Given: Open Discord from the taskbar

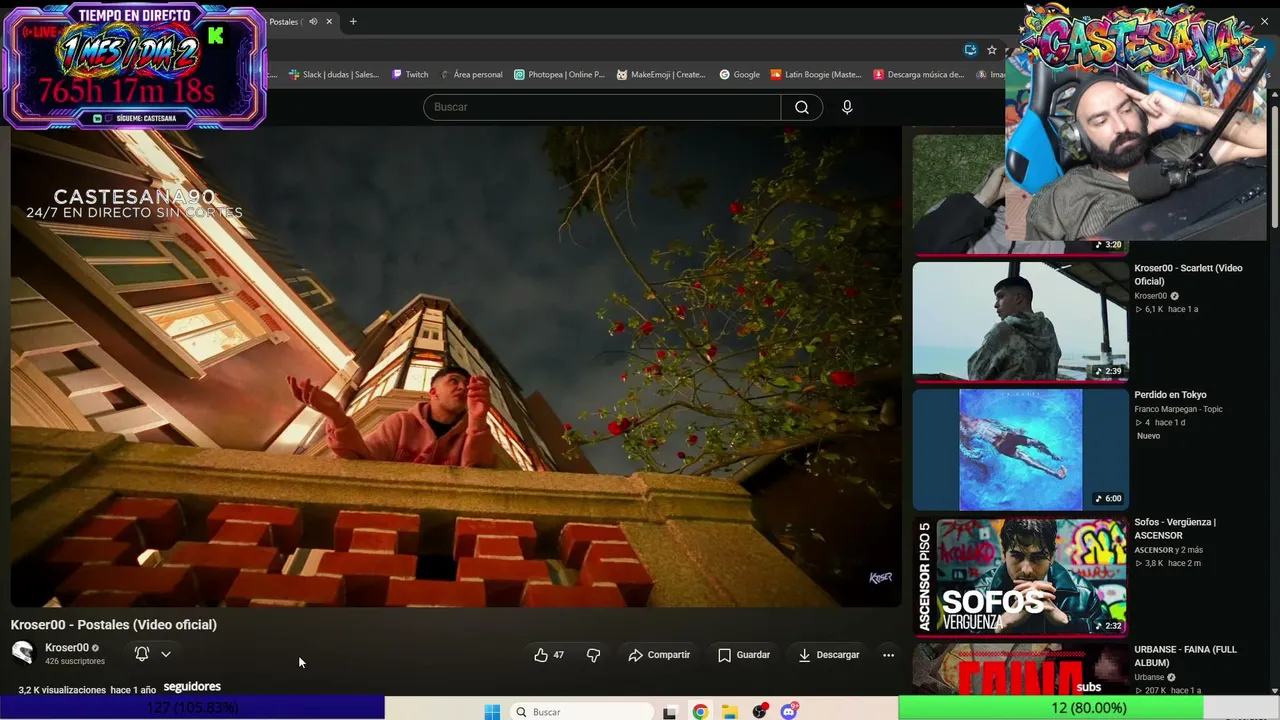Looking at the screenshot, I should 790,712.
